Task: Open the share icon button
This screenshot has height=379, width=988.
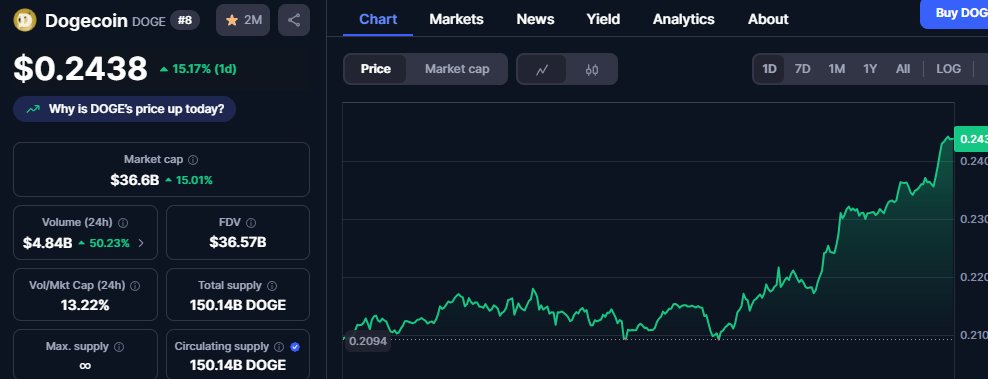Action: (294, 20)
